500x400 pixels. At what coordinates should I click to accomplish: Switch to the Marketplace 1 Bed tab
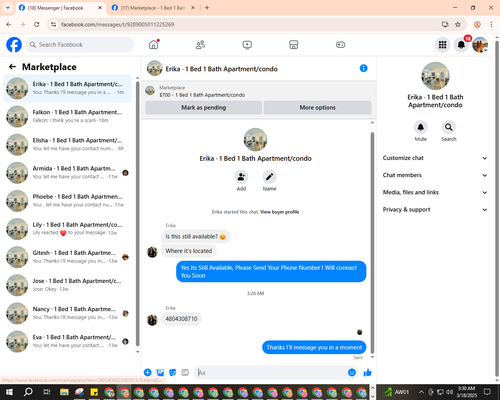(154, 8)
